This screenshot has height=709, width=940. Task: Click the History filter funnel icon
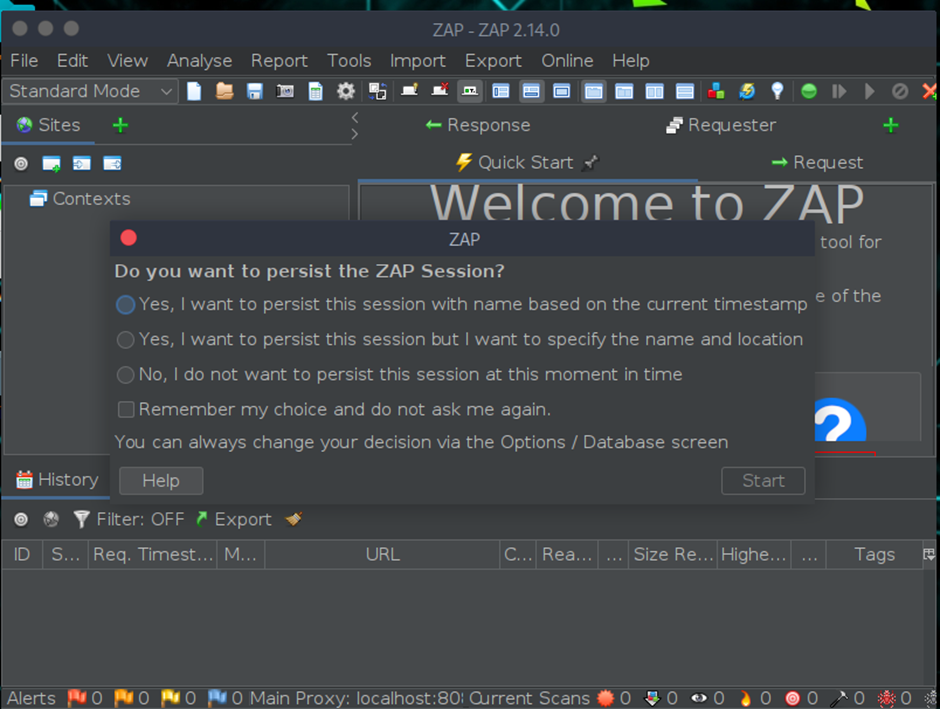[81, 519]
